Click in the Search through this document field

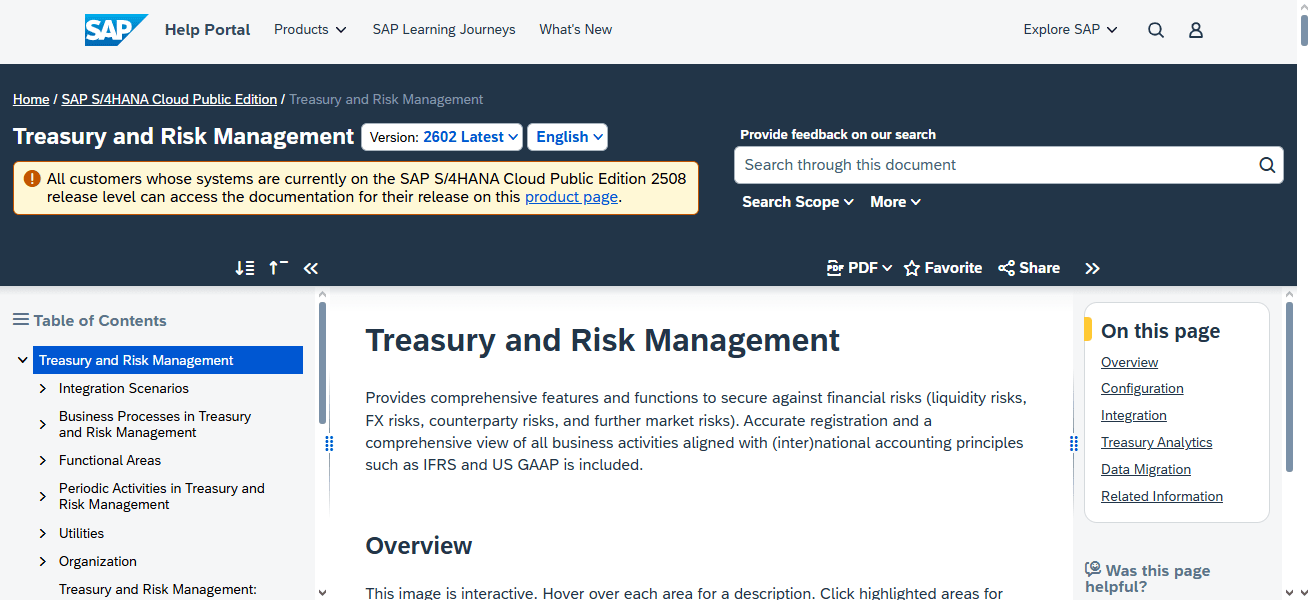coord(995,165)
